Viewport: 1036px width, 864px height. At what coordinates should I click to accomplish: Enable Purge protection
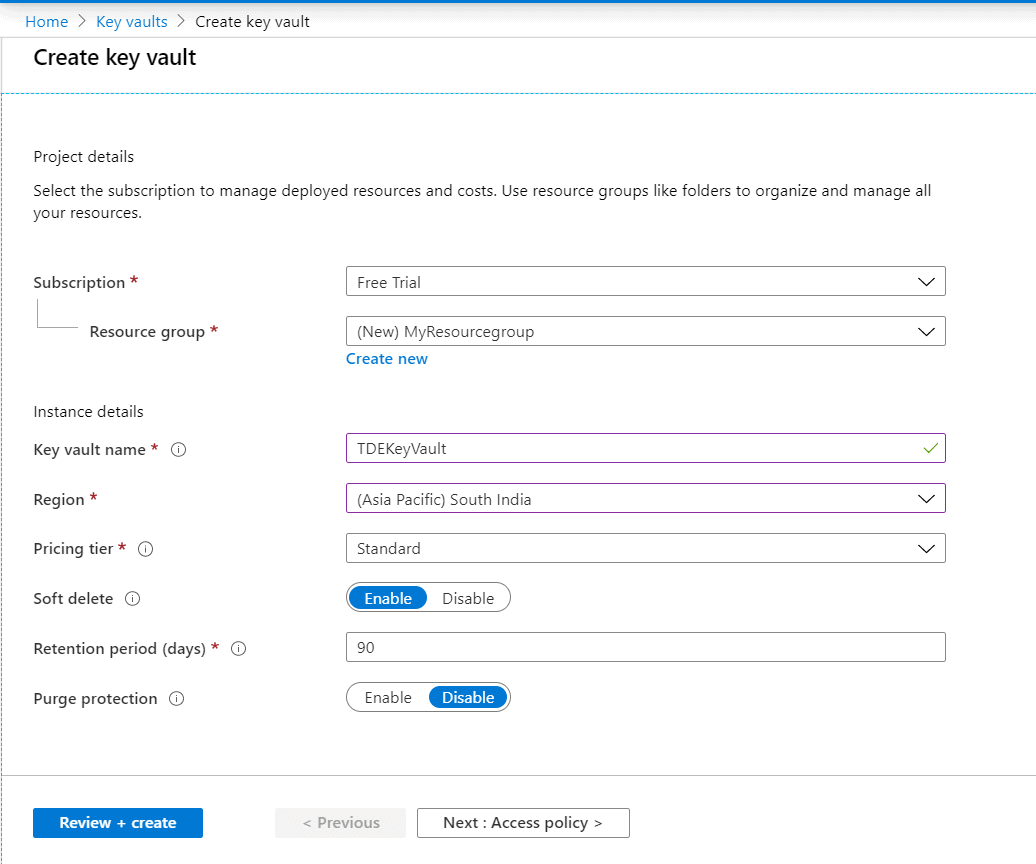coord(388,697)
